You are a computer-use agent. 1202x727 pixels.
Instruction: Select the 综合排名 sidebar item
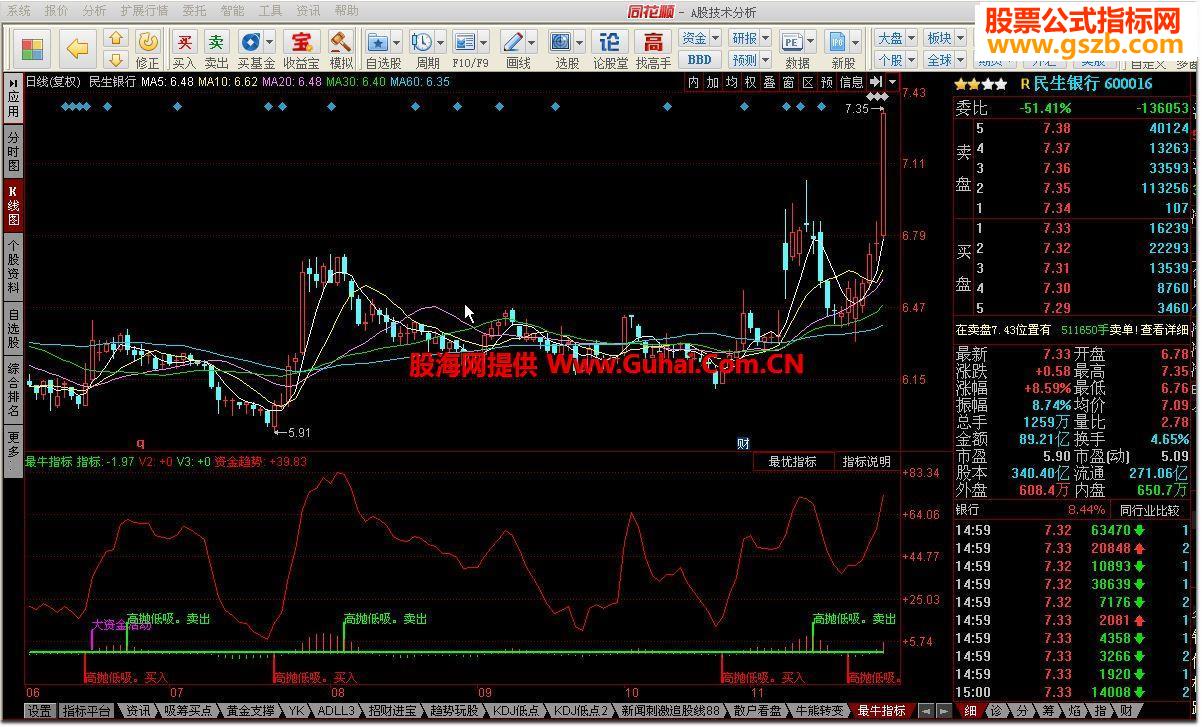[x=13, y=390]
